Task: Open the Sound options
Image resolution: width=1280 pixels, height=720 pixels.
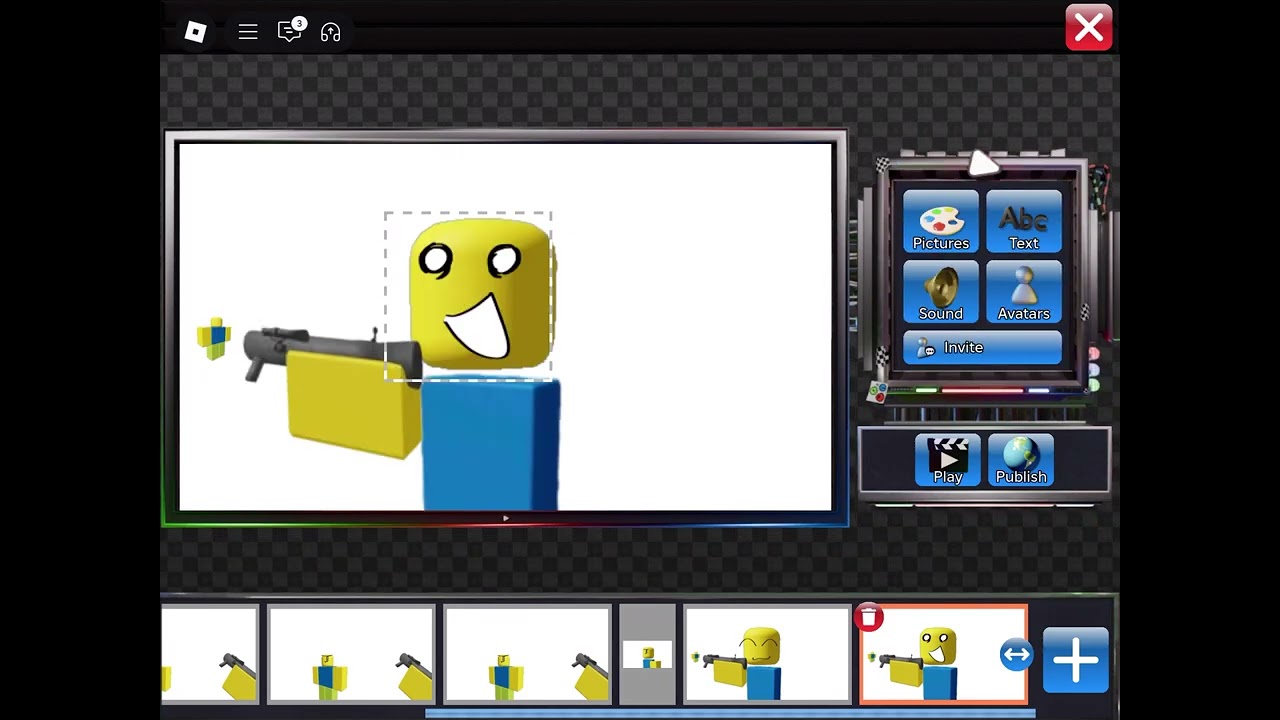Action: (941, 292)
